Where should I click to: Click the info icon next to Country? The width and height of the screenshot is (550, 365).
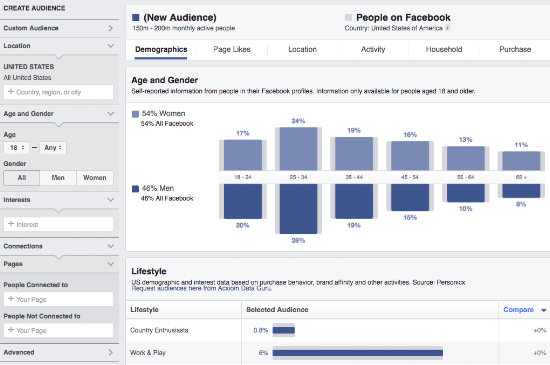point(448,28)
